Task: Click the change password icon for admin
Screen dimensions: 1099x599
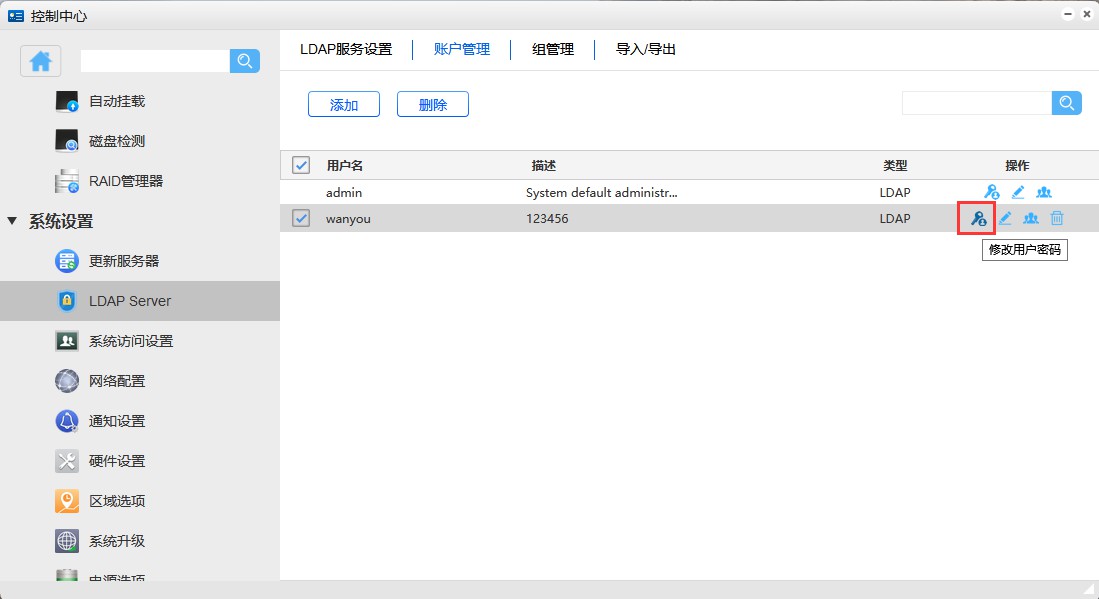Action: (991, 192)
